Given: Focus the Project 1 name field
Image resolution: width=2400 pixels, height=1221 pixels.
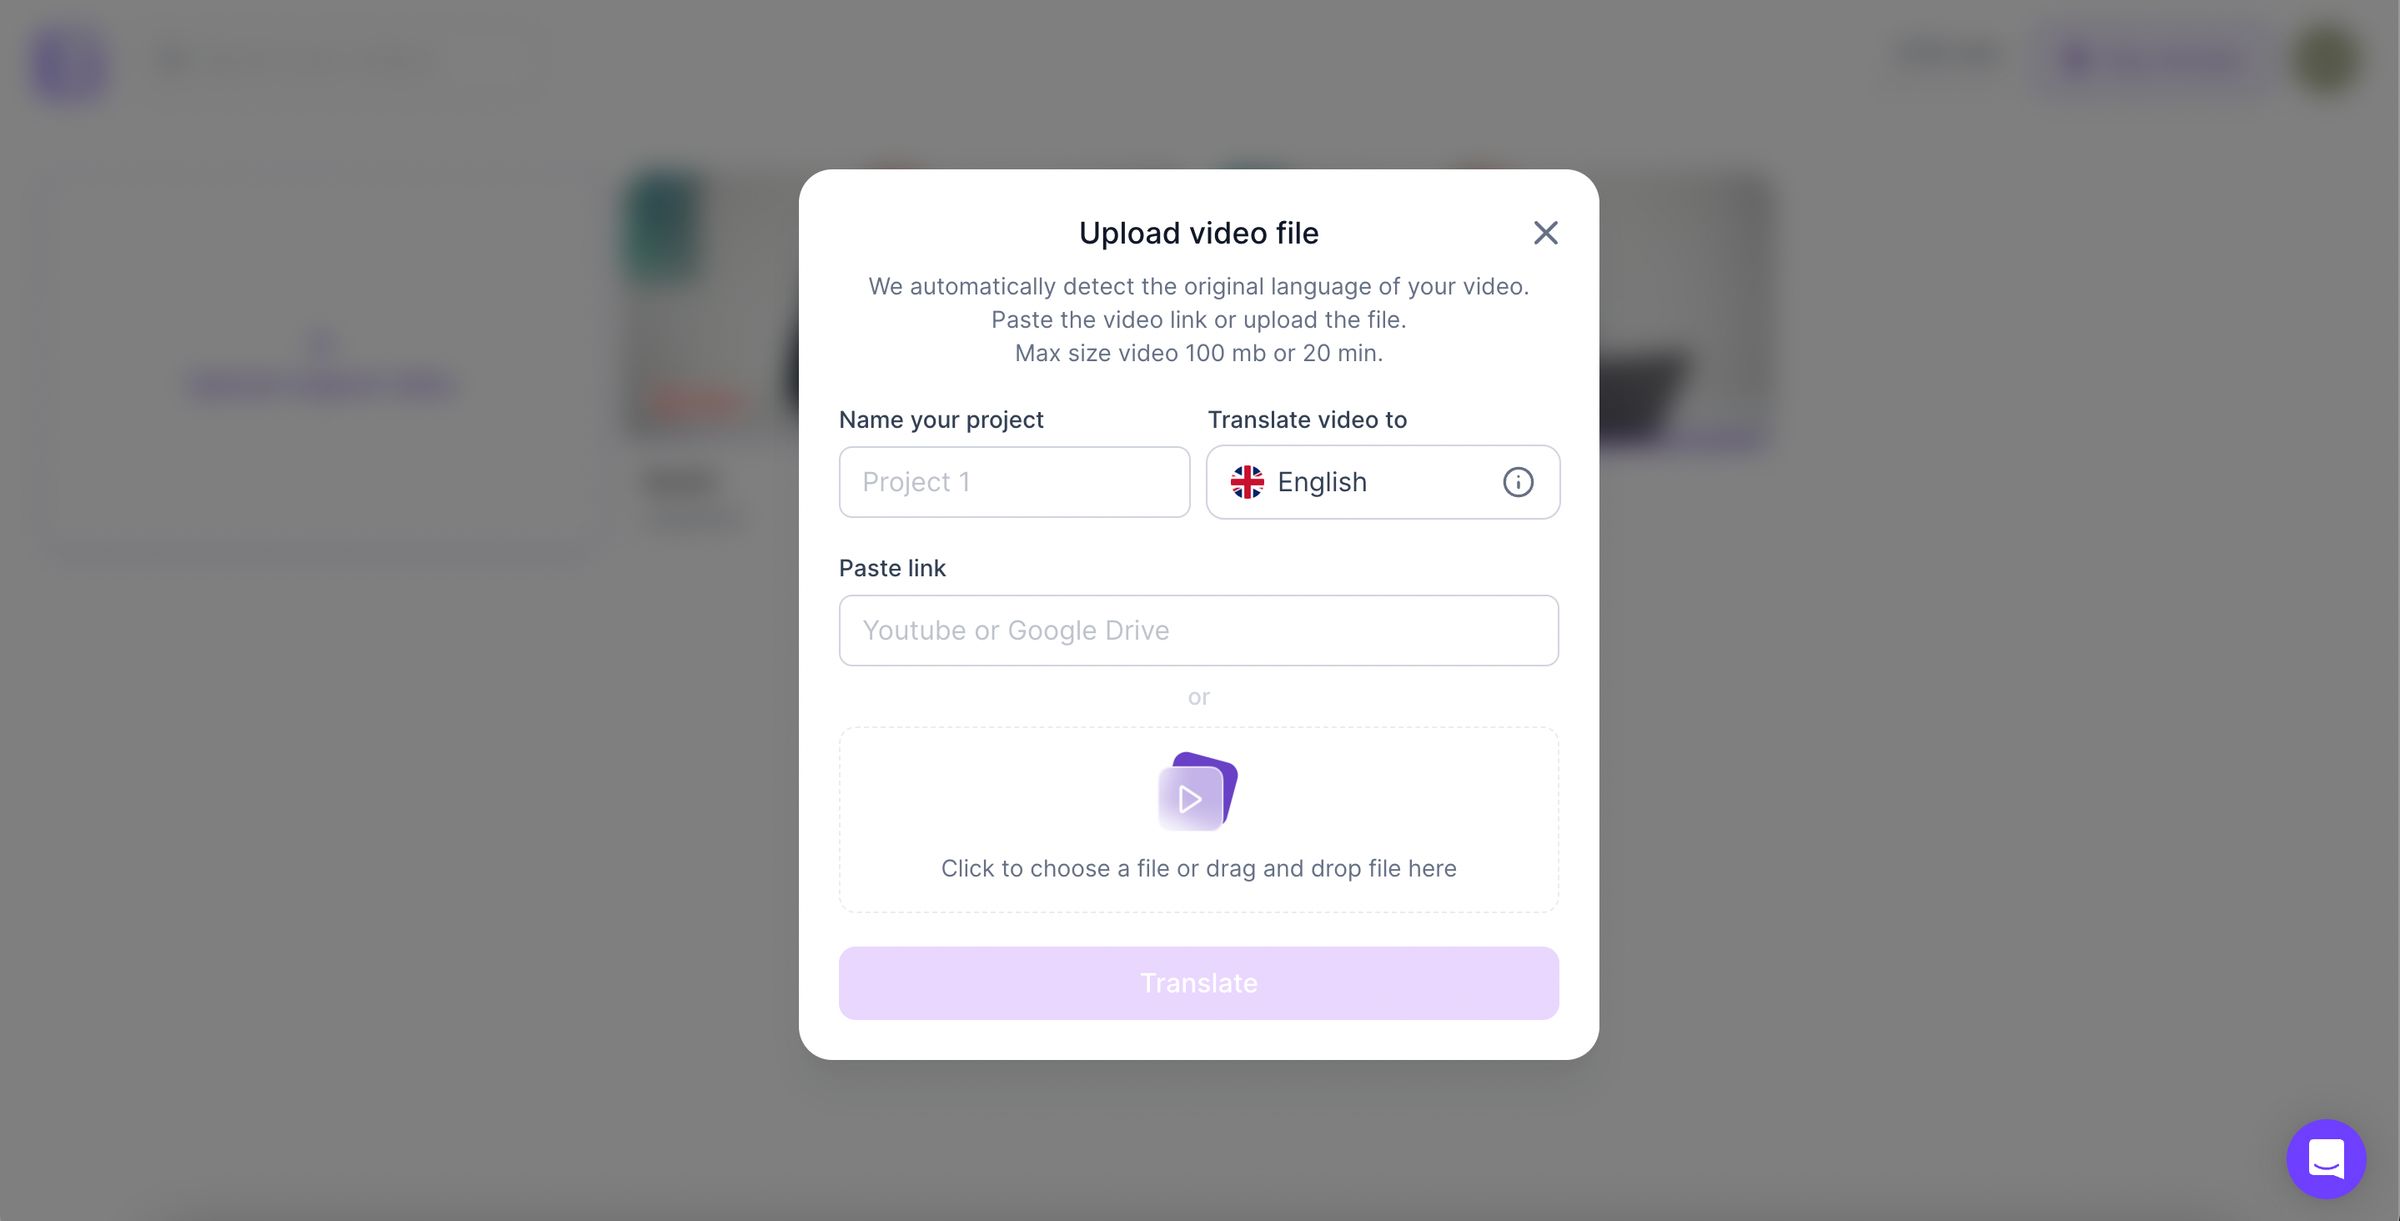Looking at the screenshot, I should 1014,482.
